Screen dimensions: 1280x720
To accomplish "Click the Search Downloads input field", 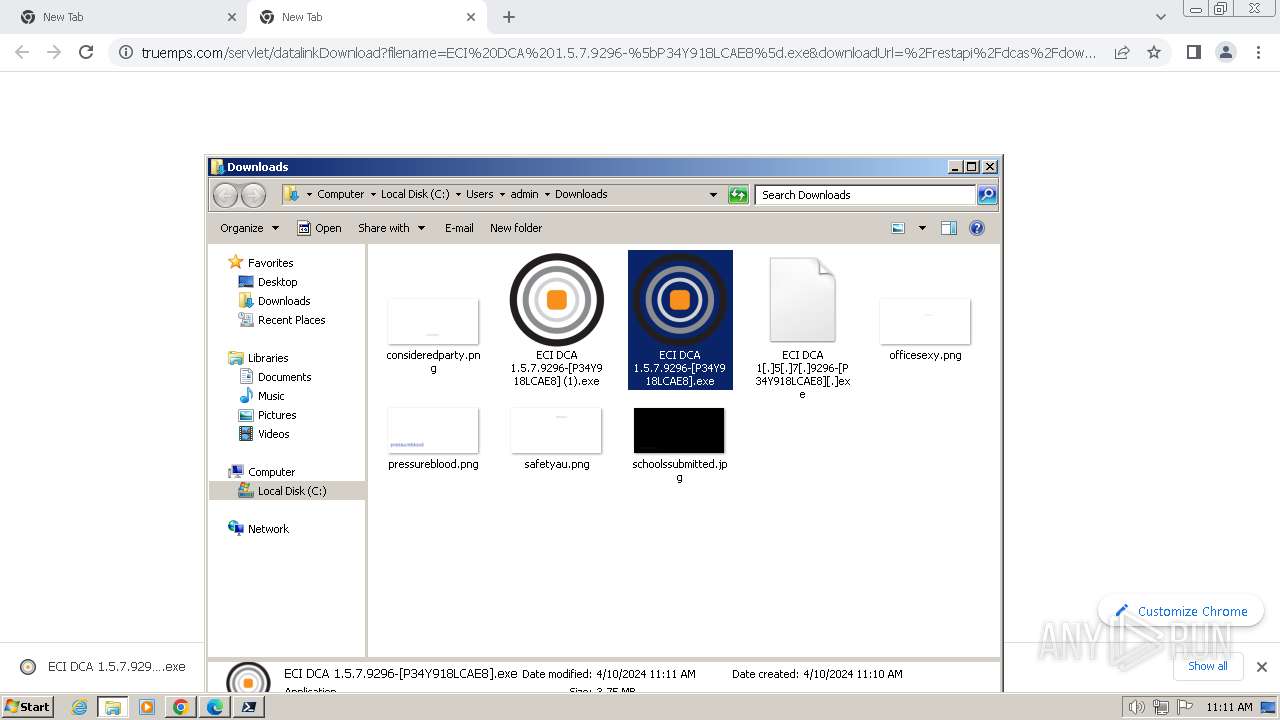I will point(865,195).
